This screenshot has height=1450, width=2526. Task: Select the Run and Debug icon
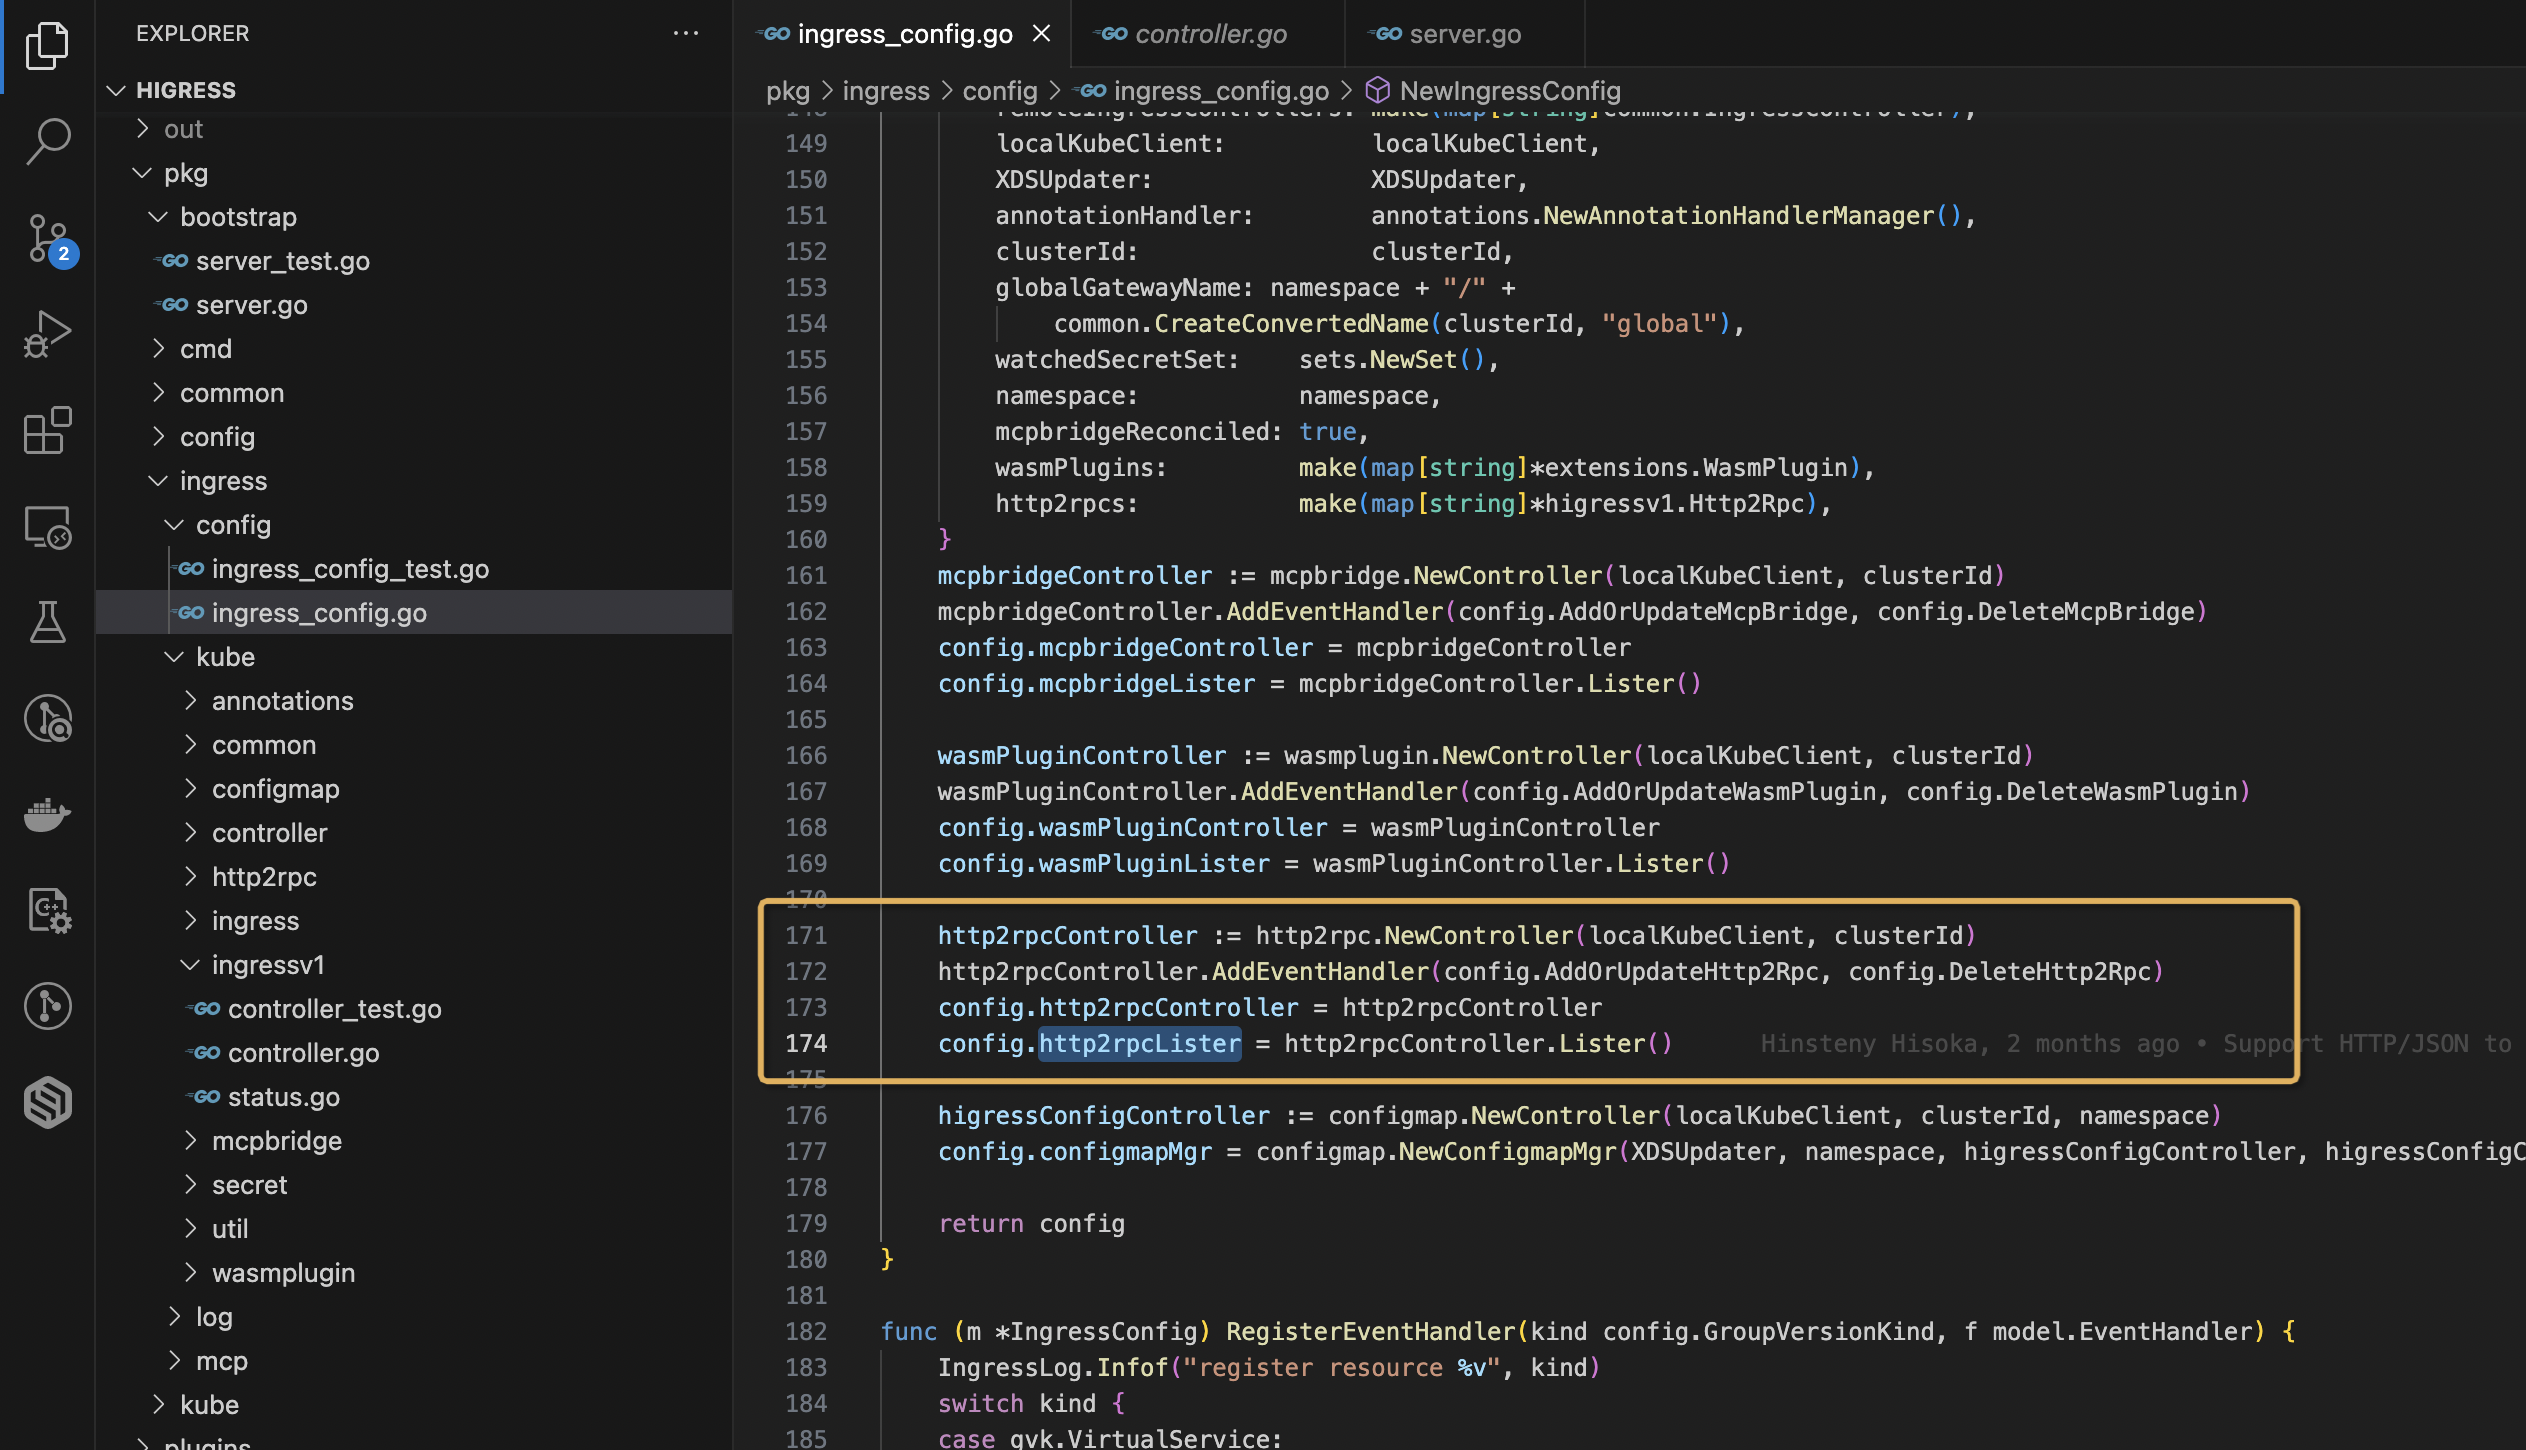47,333
